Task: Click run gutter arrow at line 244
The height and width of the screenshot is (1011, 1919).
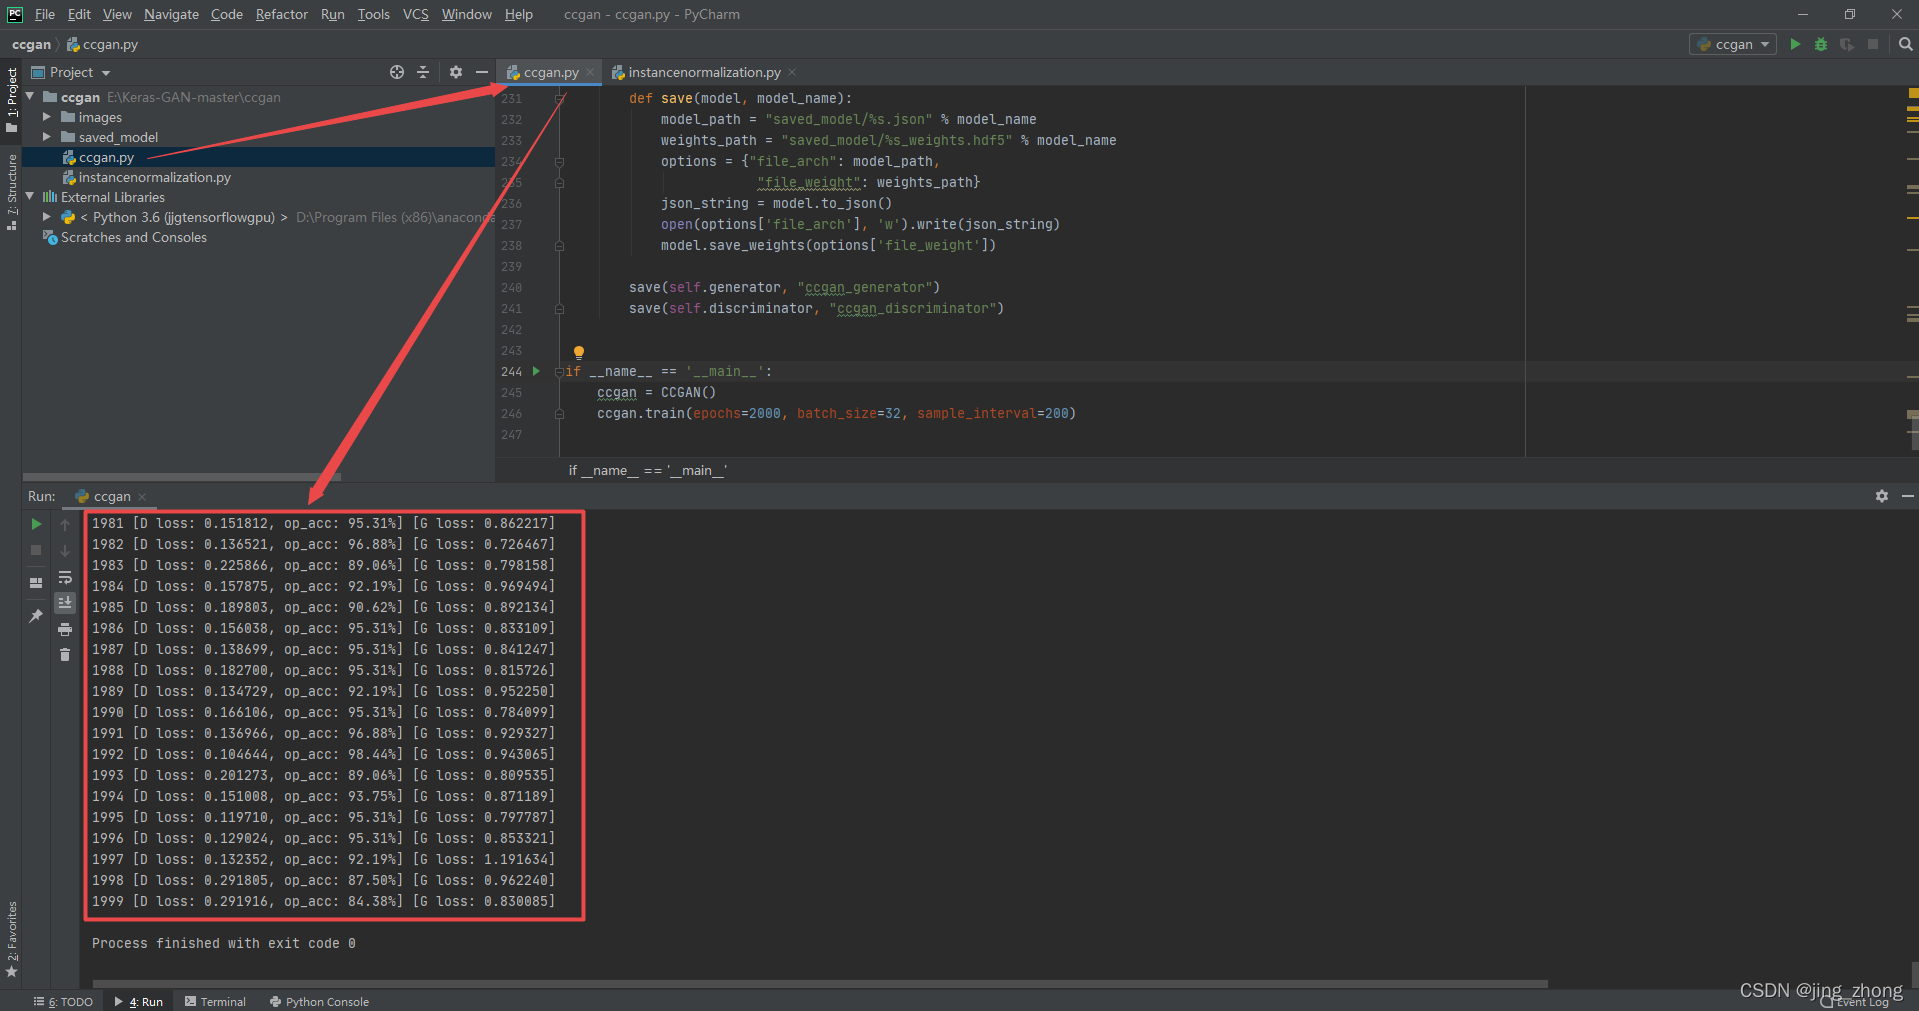Action: point(536,371)
